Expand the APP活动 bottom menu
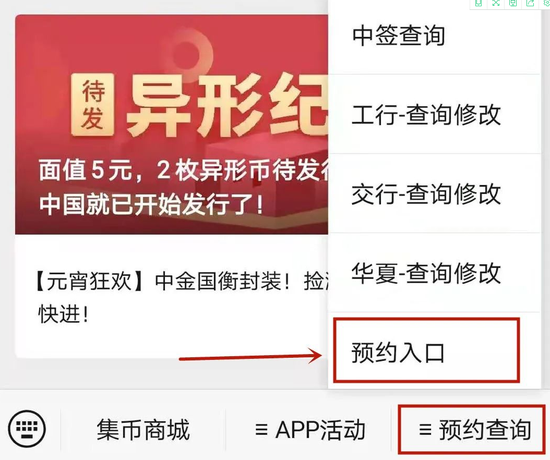This screenshot has height=460, width=550. click(x=310, y=429)
